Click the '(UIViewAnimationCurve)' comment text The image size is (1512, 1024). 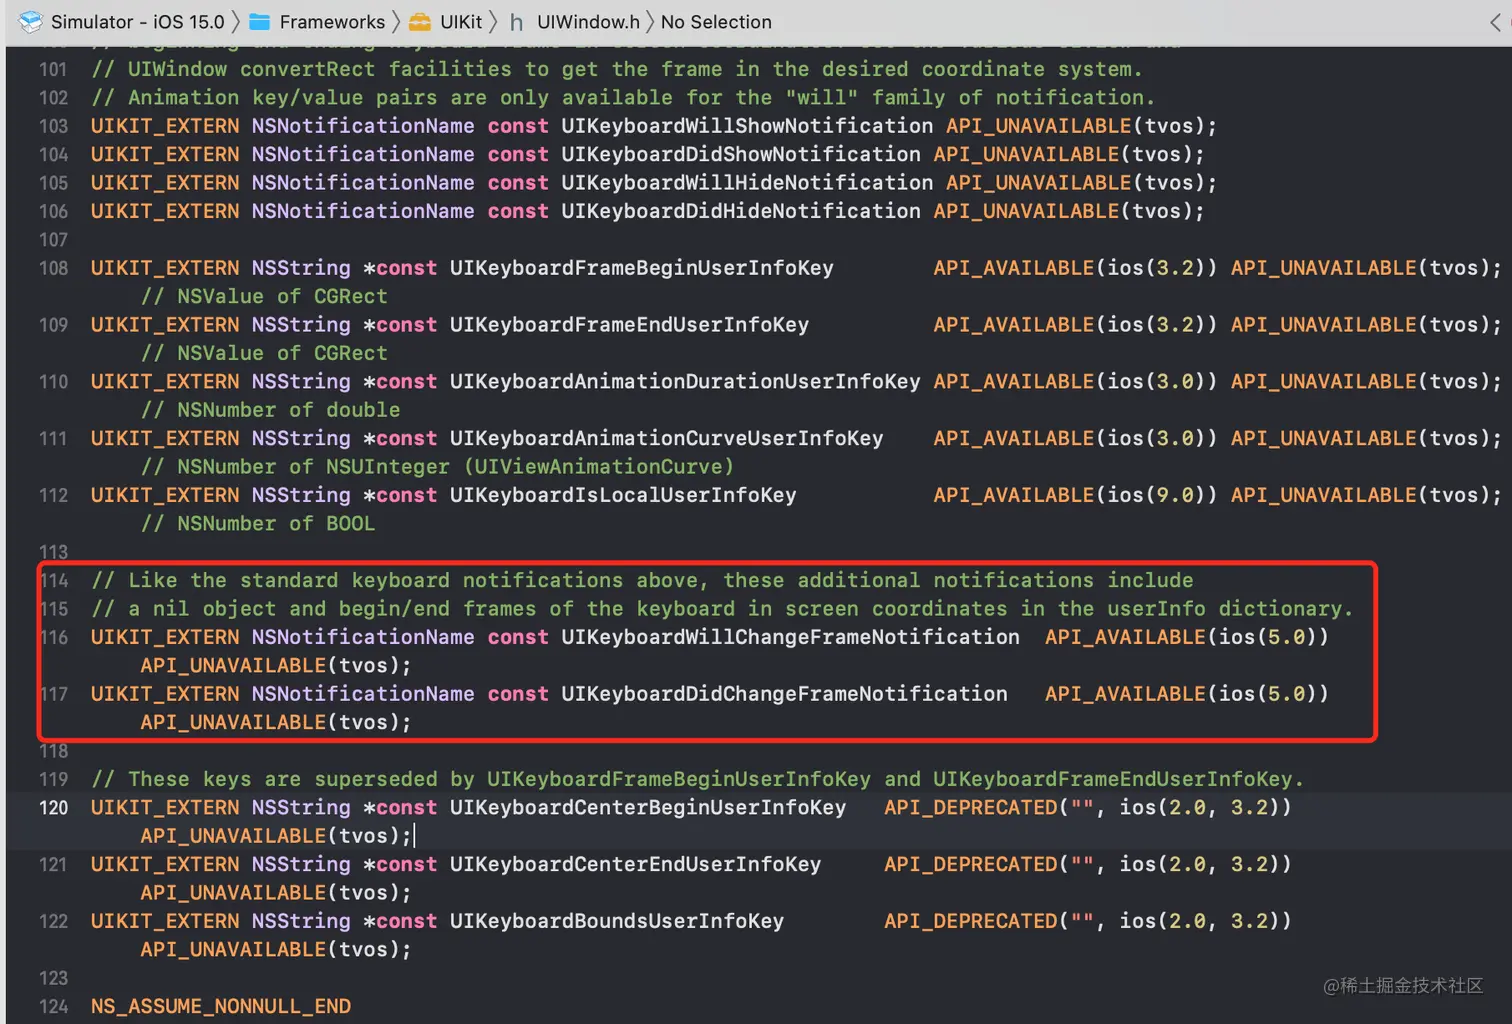tap(599, 467)
